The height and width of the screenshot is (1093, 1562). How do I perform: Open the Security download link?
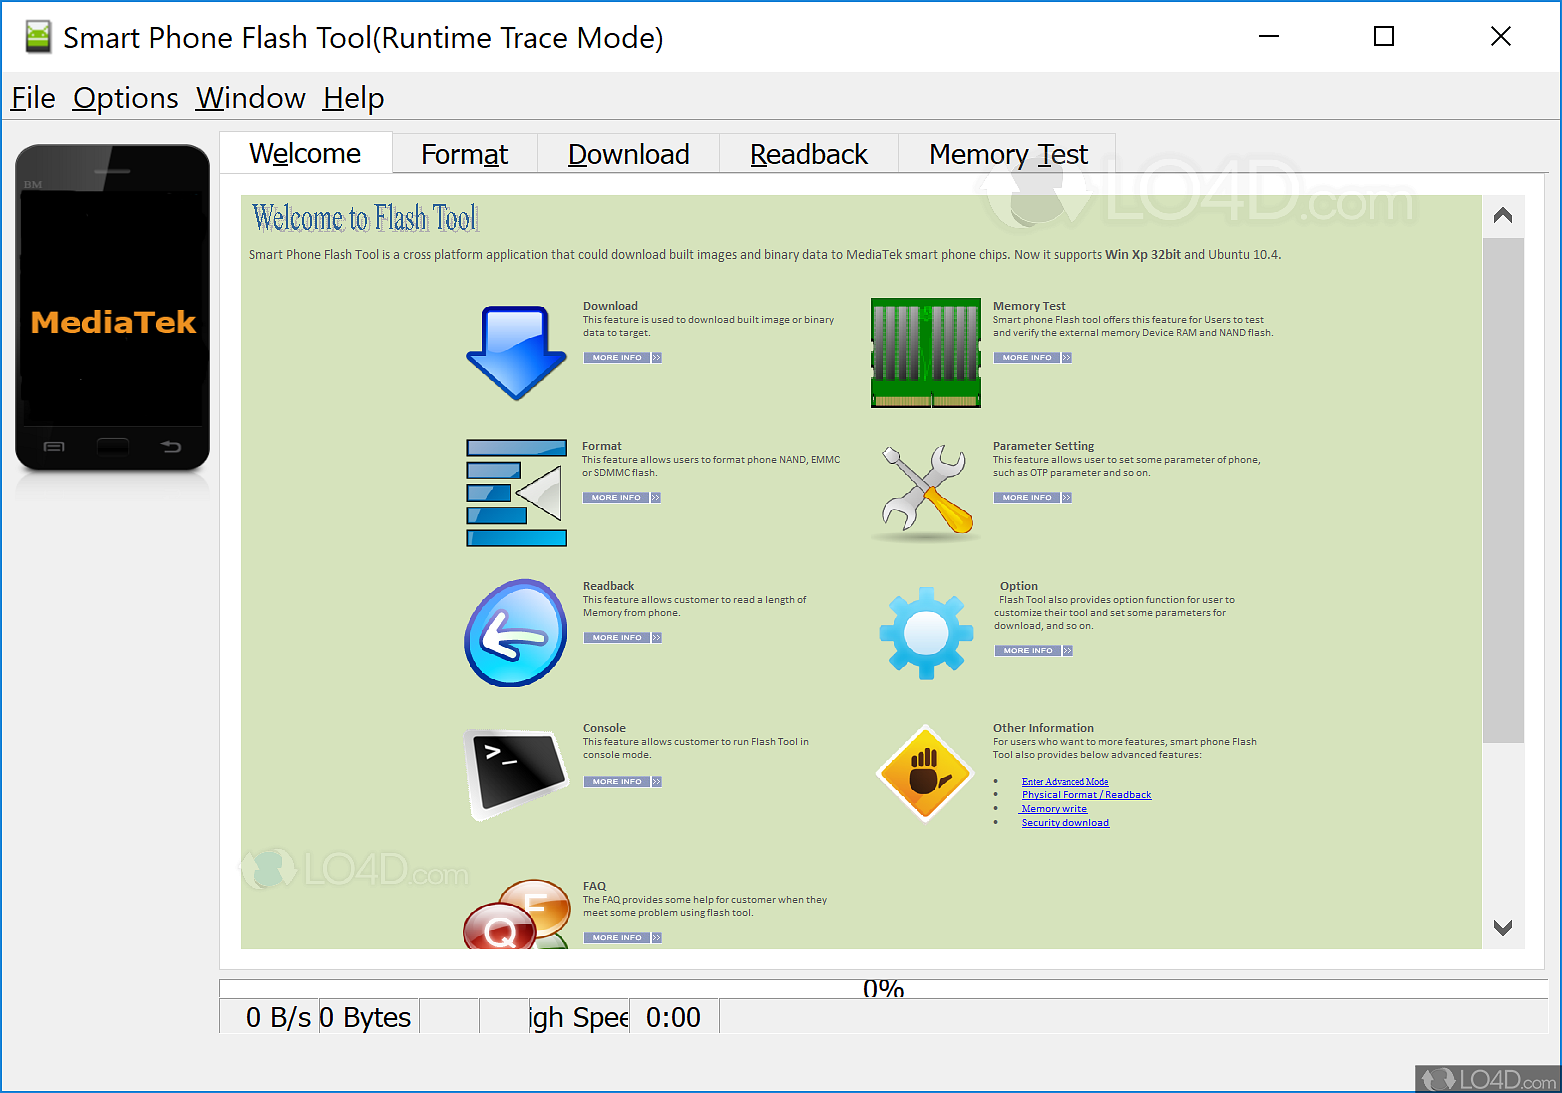pos(1065,823)
